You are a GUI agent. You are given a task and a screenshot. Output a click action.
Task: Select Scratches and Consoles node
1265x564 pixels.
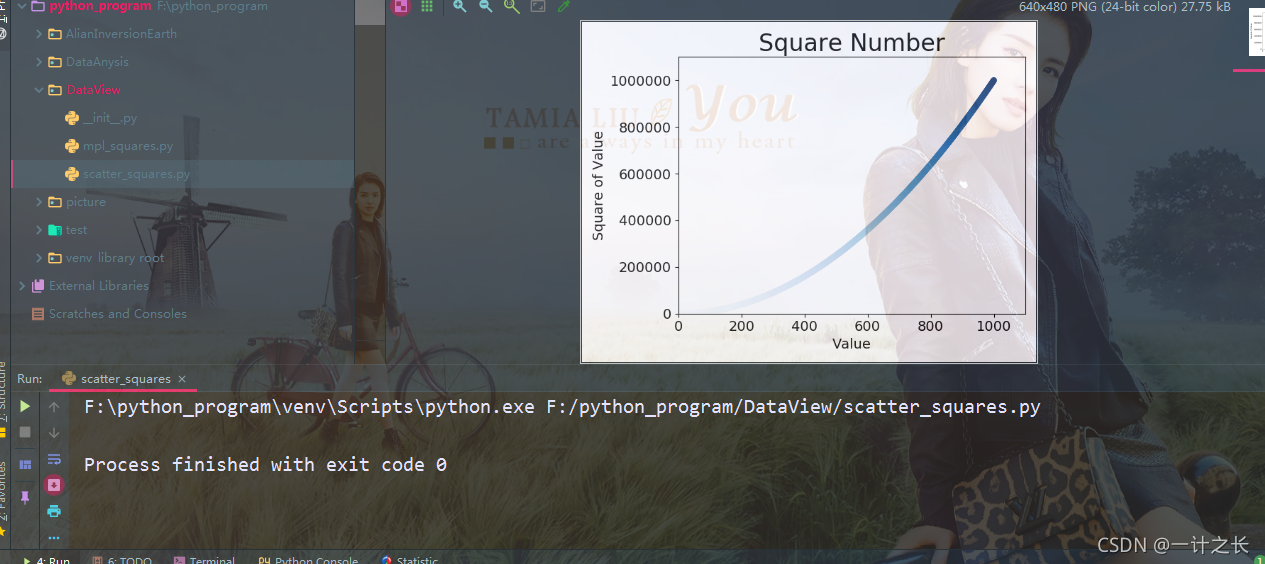118,314
